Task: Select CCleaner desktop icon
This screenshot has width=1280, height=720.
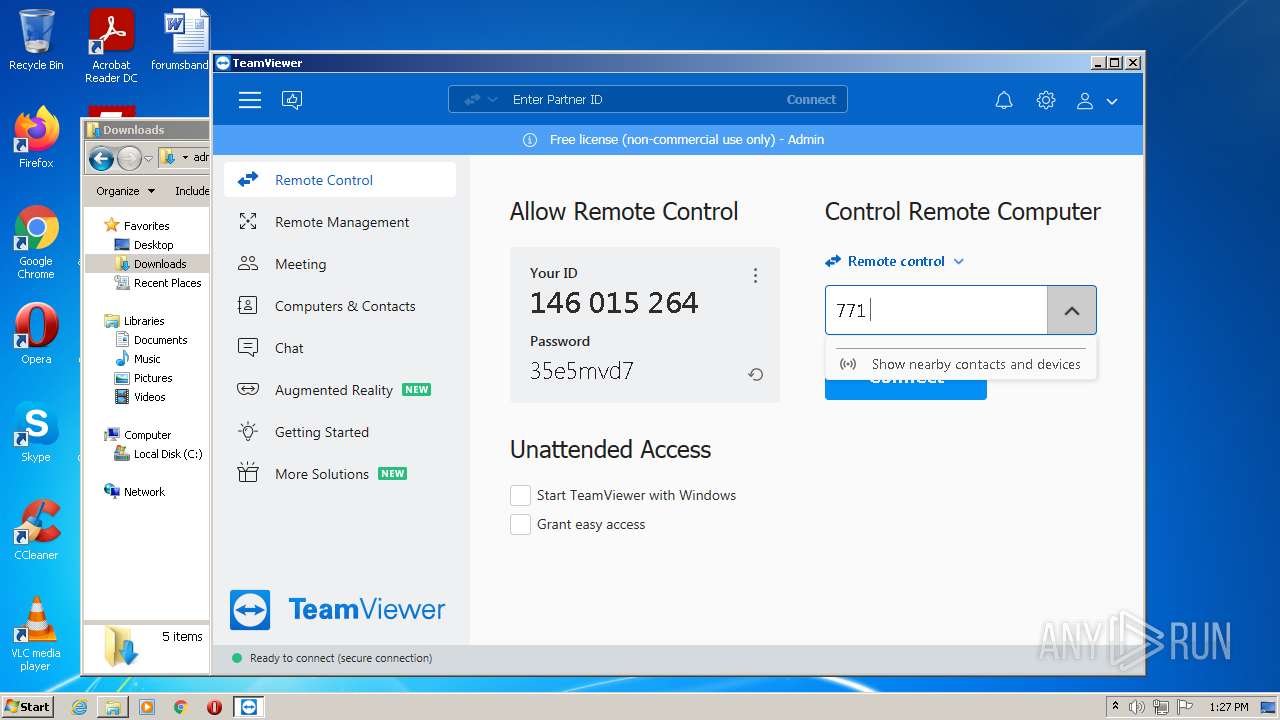Action: coord(36,530)
